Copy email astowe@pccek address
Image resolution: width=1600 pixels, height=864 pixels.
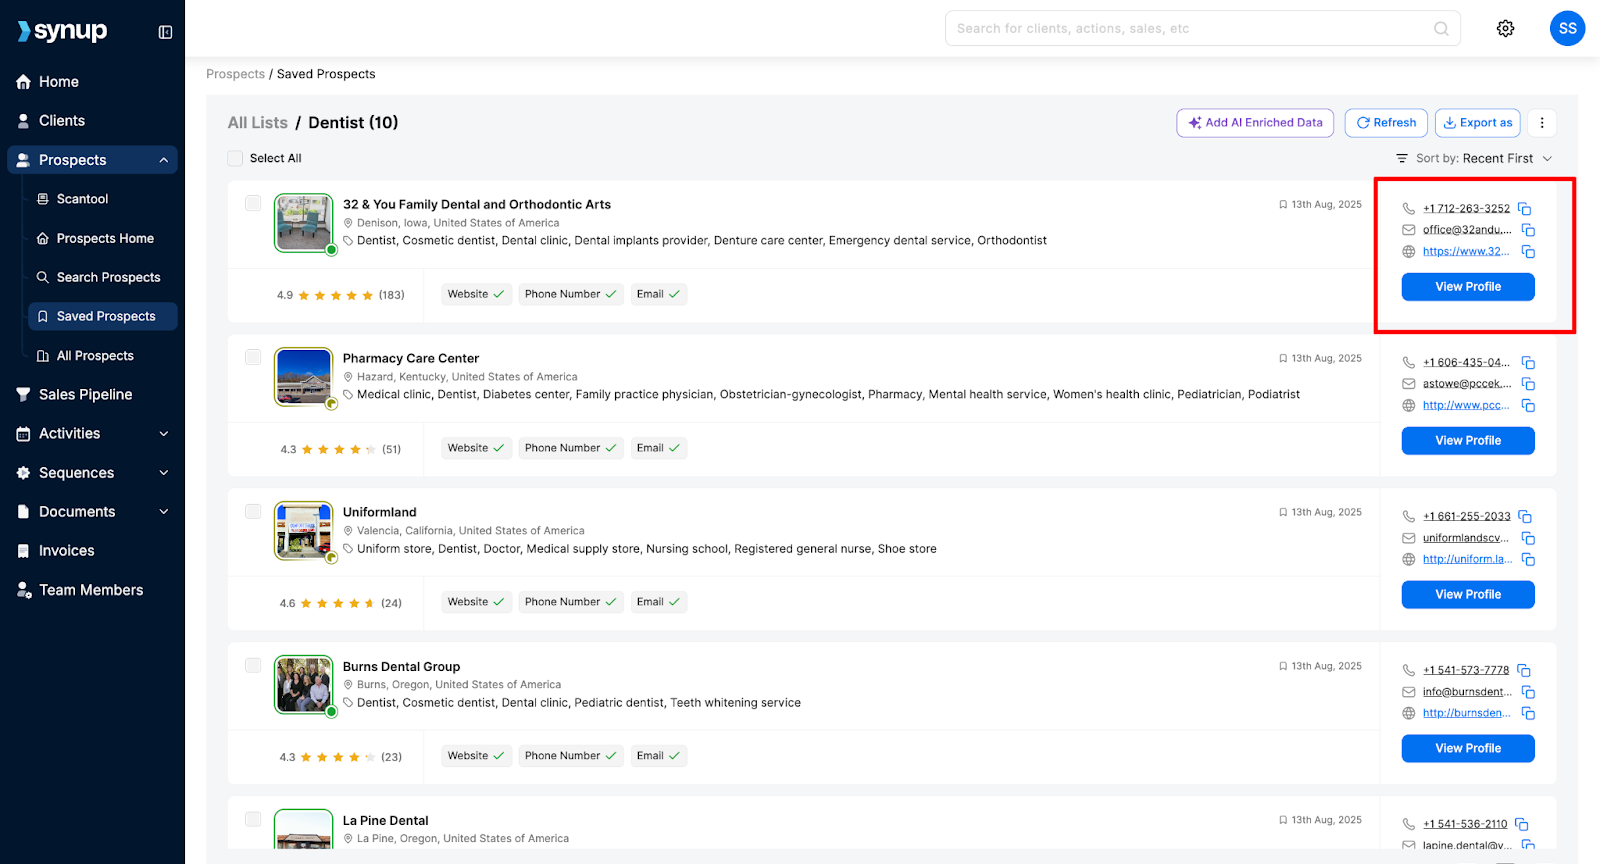pyautogui.click(x=1528, y=384)
